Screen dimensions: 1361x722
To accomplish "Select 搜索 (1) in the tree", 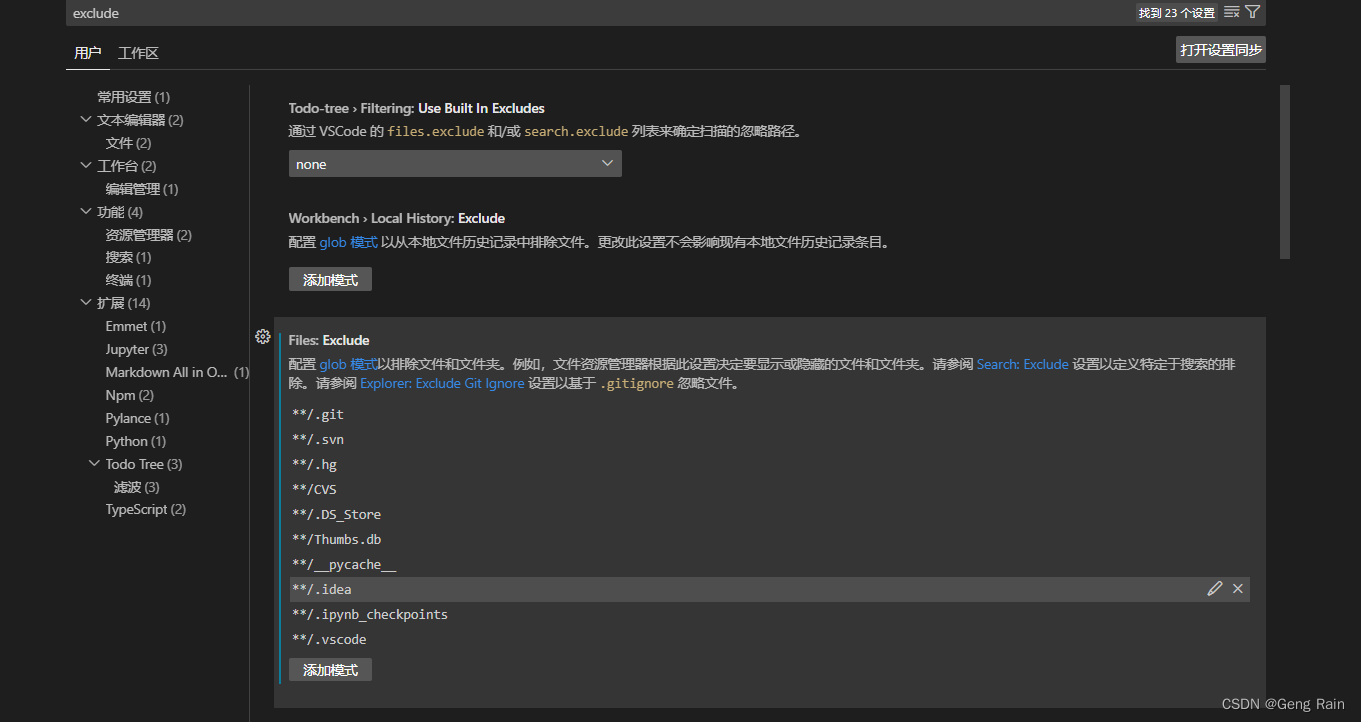I will coord(128,257).
